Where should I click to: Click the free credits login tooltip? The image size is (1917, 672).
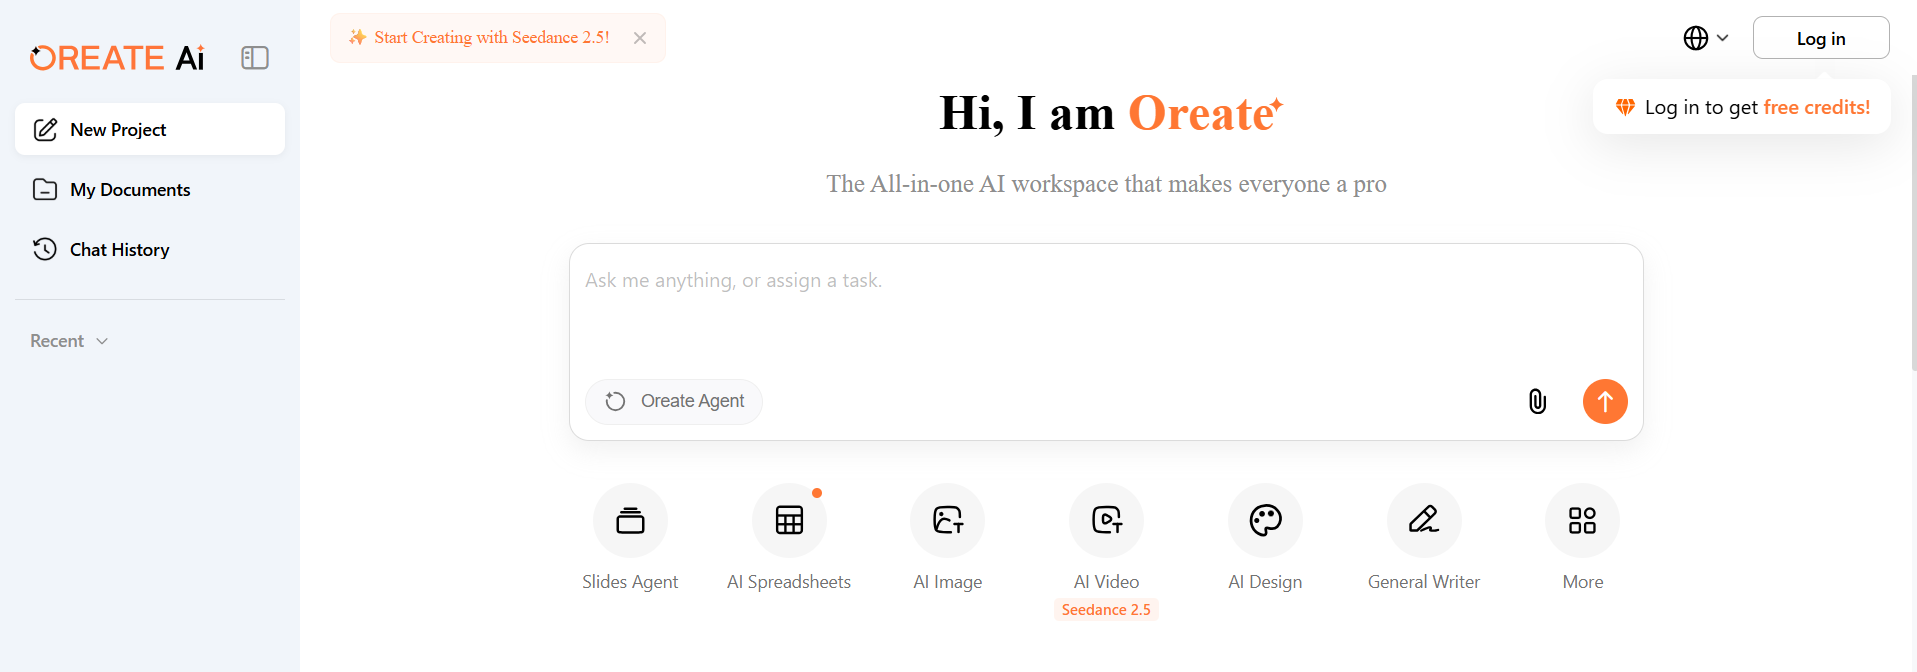tap(1742, 107)
